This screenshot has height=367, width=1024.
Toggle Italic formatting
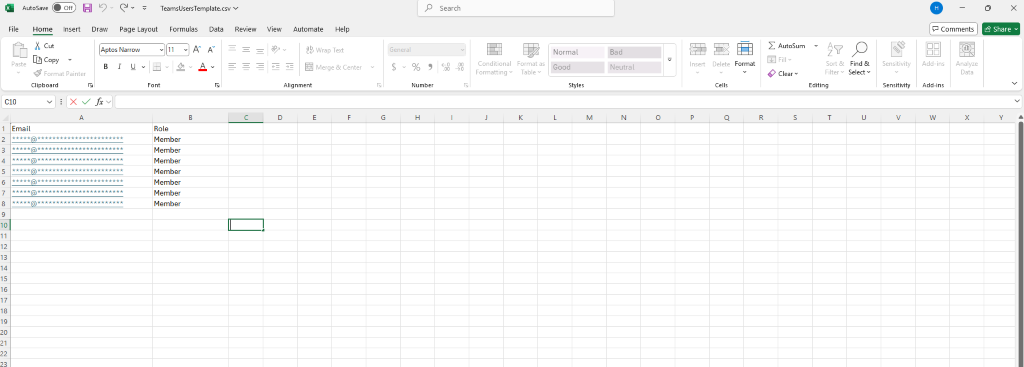click(x=120, y=67)
